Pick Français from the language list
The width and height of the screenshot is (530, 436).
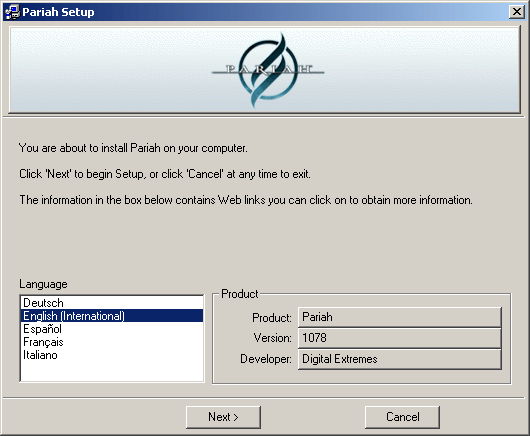click(112, 342)
